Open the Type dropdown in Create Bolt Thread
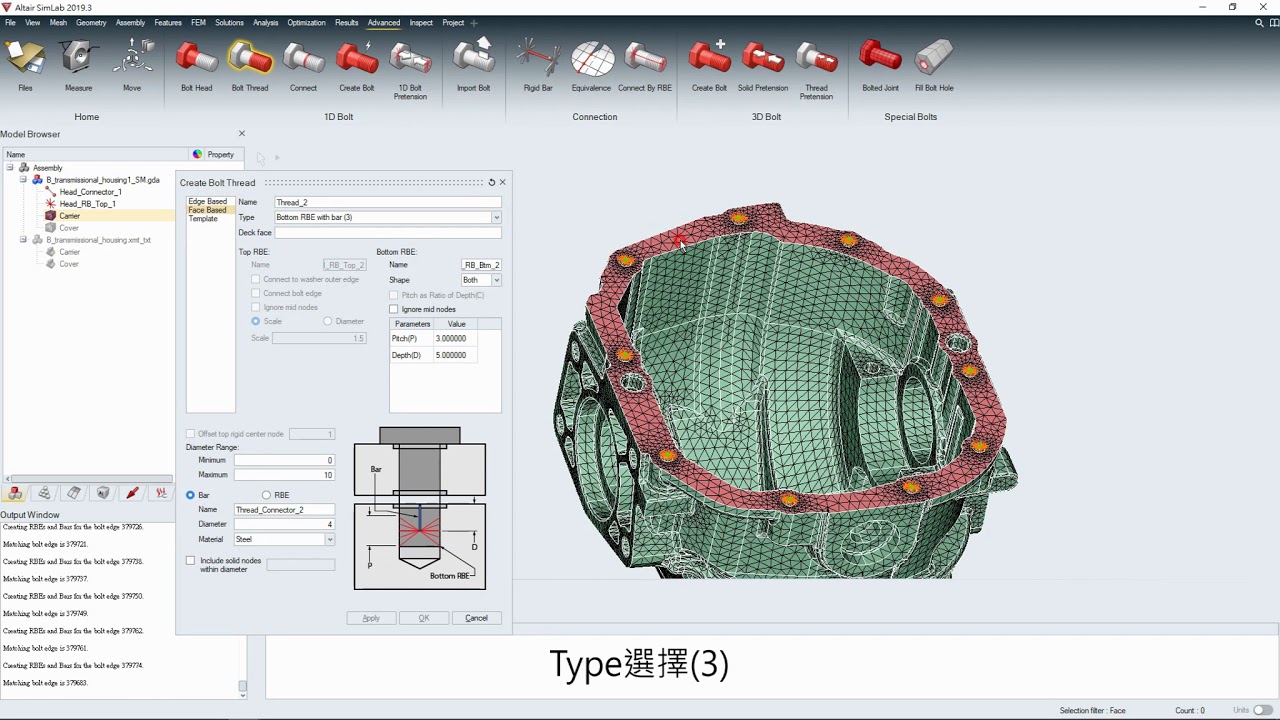Screen dimensions: 1280x720 [x=496, y=217]
